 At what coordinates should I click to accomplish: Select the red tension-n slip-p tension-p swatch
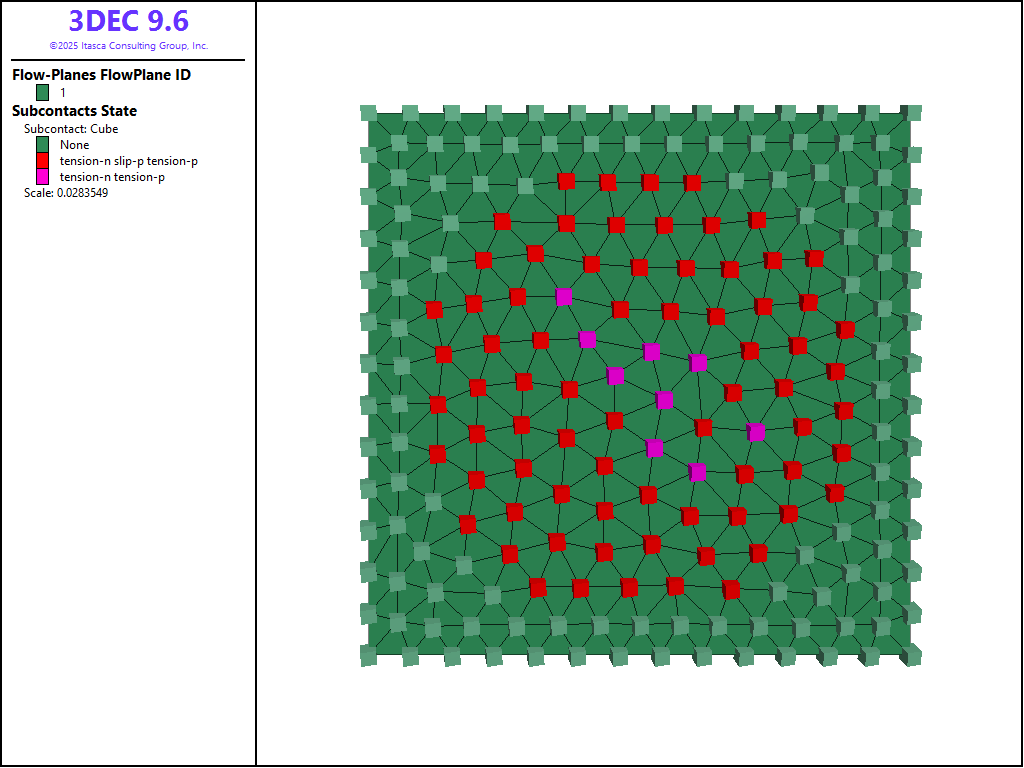[x=43, y=161]
